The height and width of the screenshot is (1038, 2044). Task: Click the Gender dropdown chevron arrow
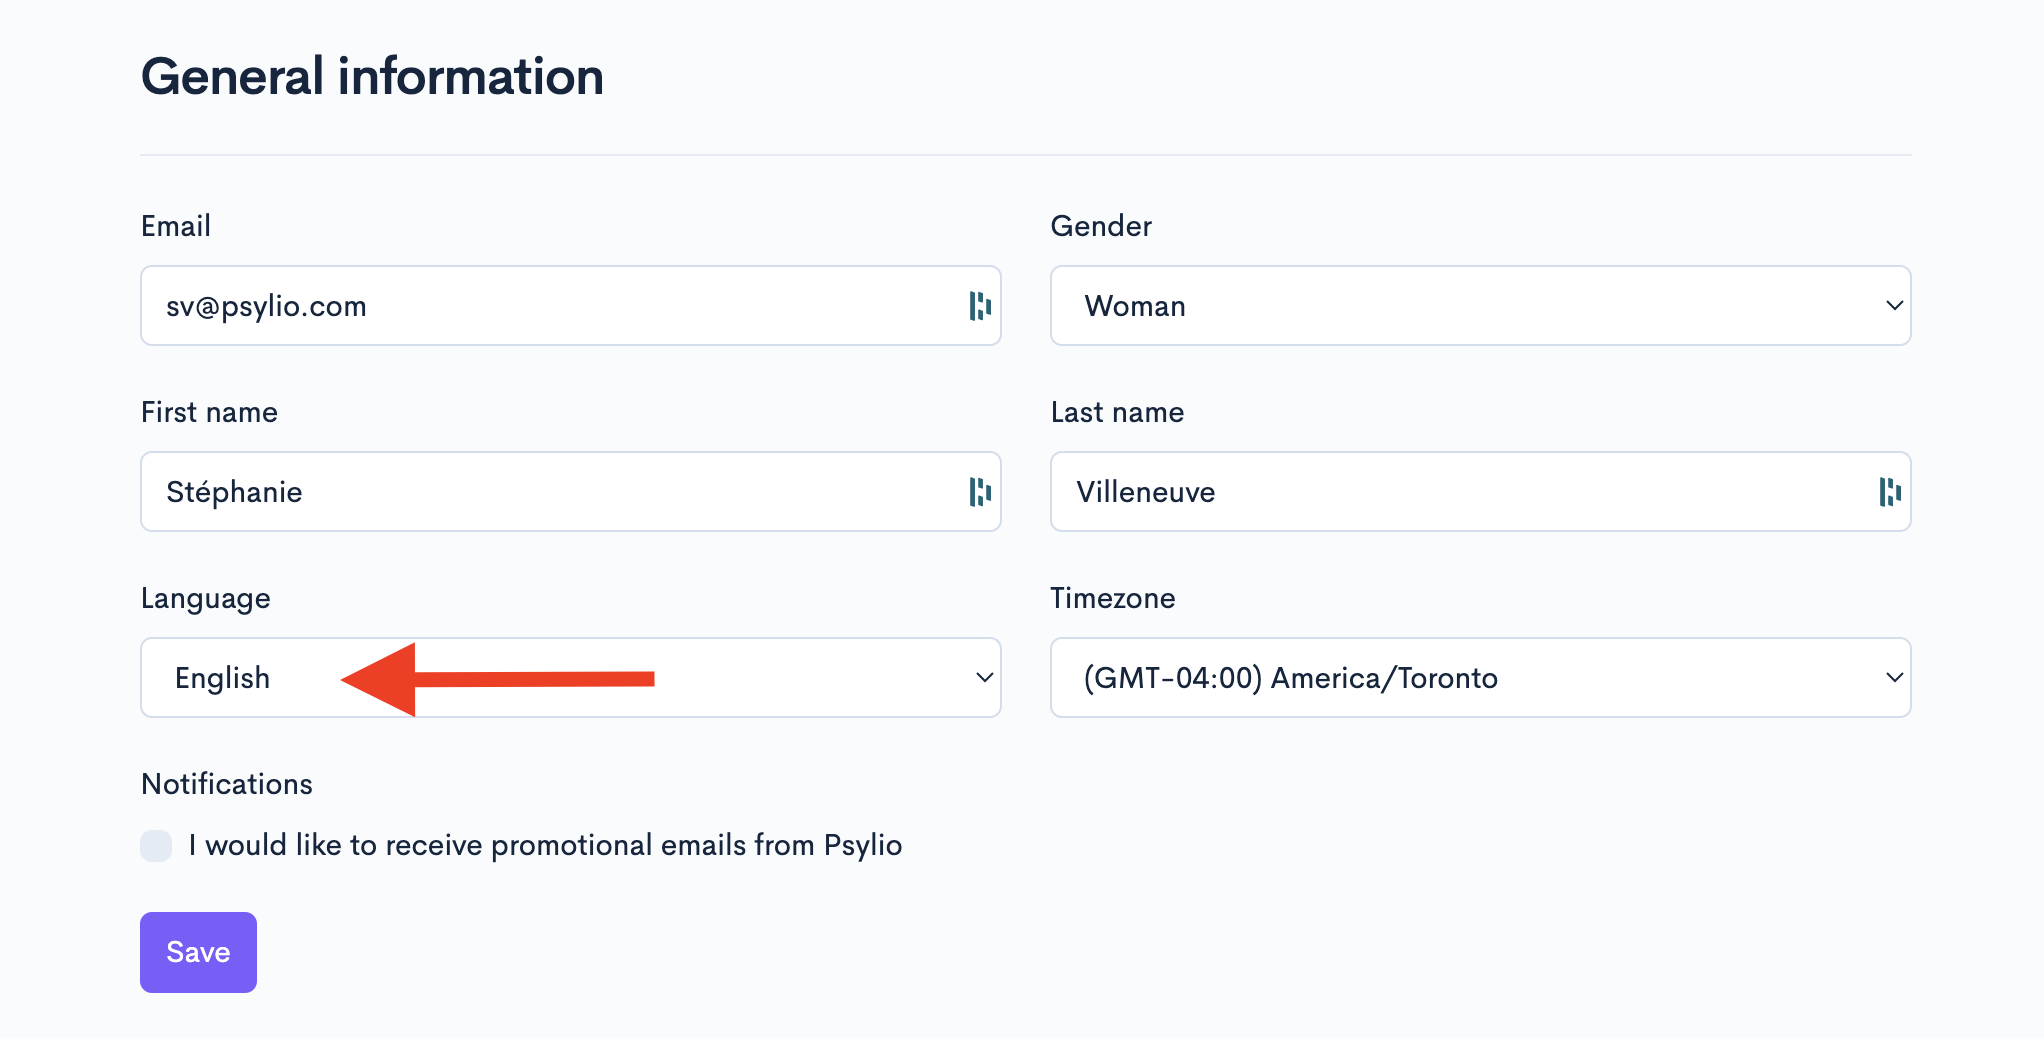(x=1894, y=306)
